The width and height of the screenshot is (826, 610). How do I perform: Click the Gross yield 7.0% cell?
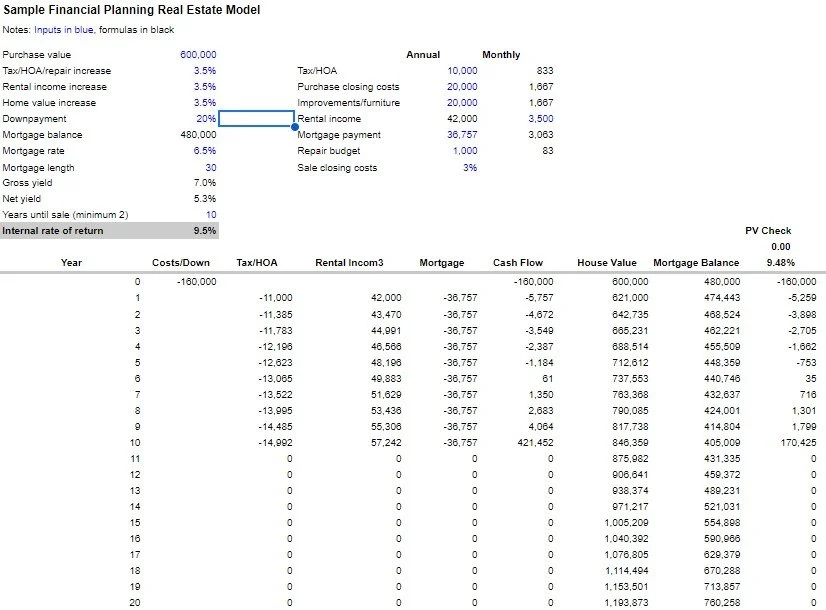click(205, 183)
